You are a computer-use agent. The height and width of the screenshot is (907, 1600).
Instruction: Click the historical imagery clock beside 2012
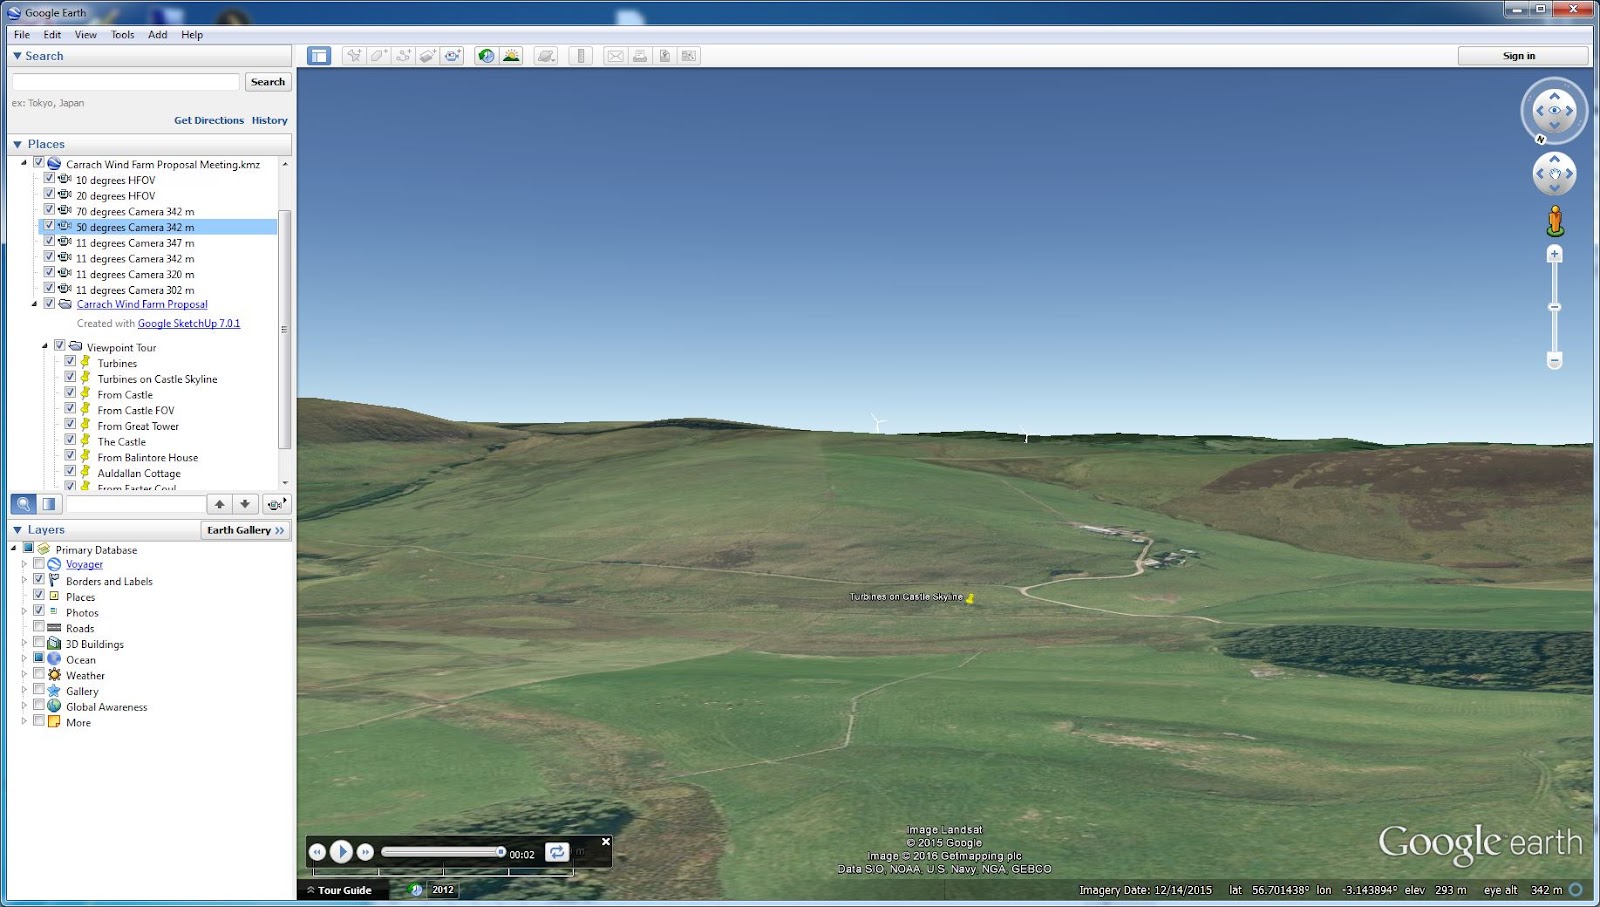(417, 890)
